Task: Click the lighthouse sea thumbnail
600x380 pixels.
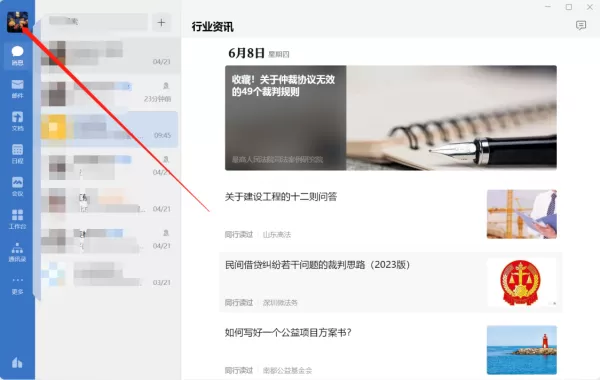Action: tap(522, 350)
